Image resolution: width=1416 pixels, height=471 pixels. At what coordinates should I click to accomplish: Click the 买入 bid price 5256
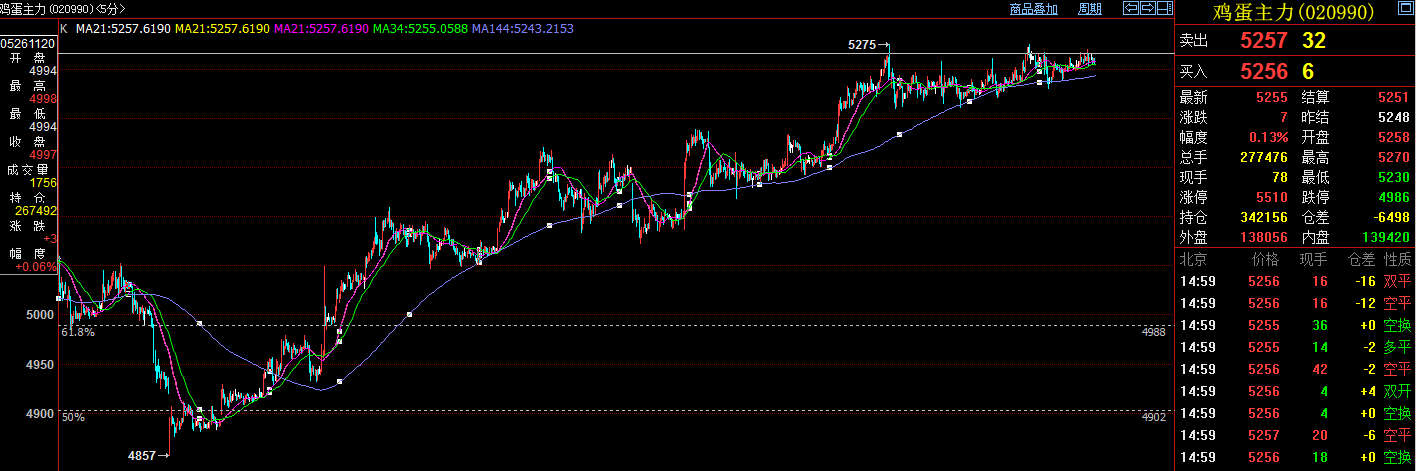[1264, 71]
